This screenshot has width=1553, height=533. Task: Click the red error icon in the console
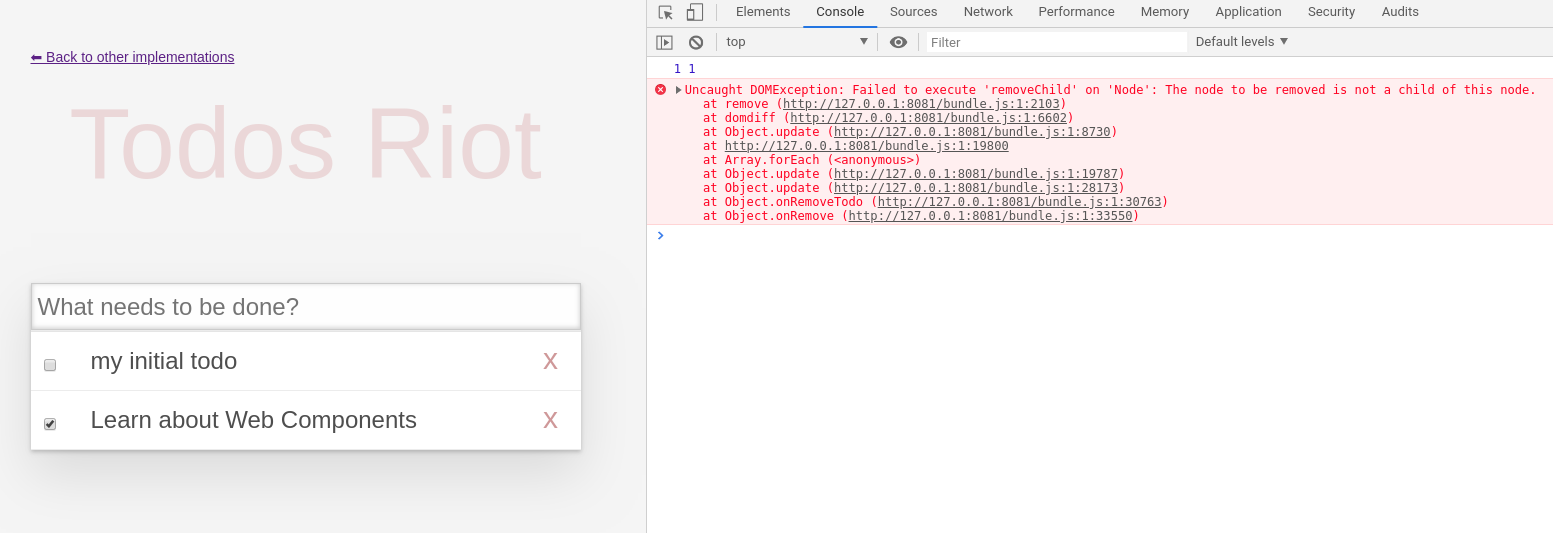(x=660, y=90)
